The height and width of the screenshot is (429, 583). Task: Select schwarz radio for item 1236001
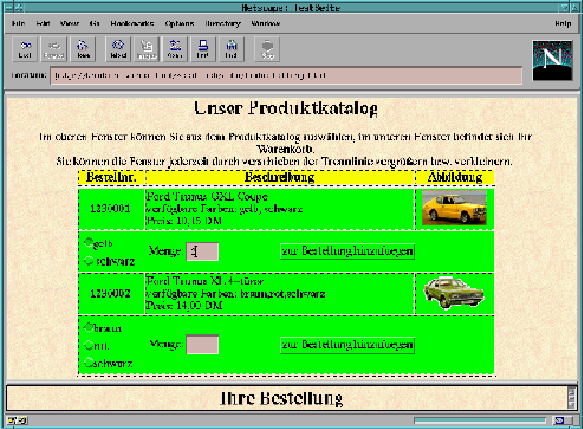tap(88, 261)
